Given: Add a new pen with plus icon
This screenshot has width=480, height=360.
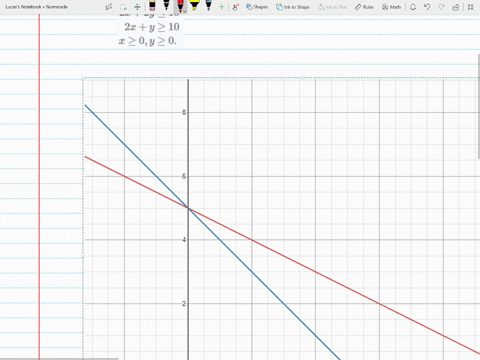Looking at the screenshot, I should coord(221,7).
